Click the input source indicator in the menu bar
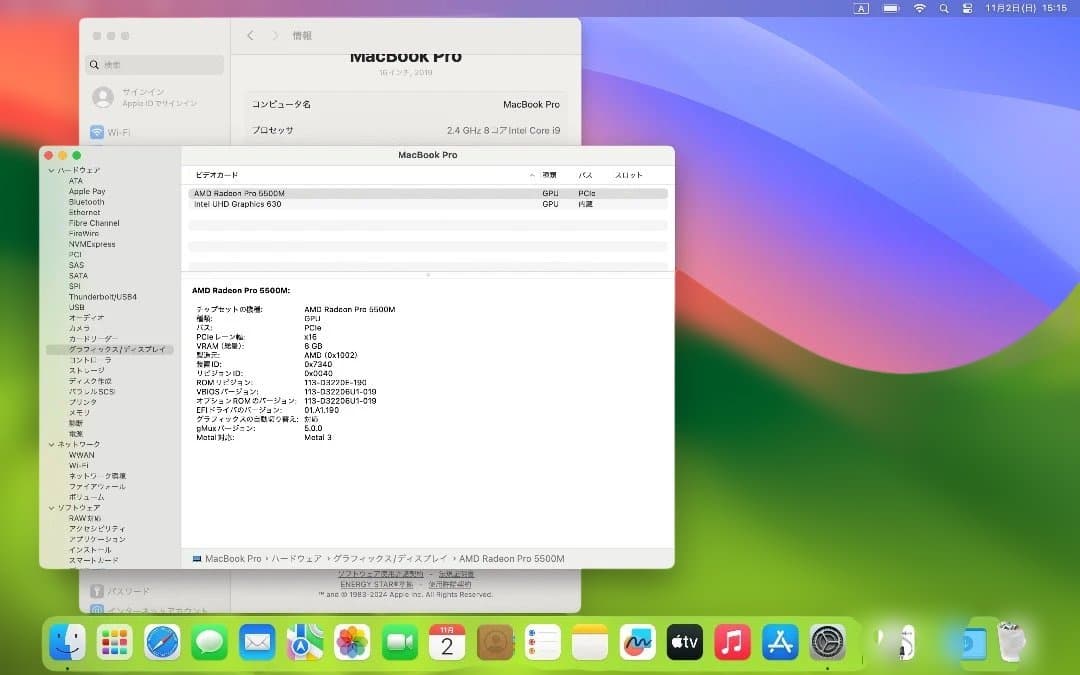The width and height of the screenshot is (1080, 675). click(861, 8)
